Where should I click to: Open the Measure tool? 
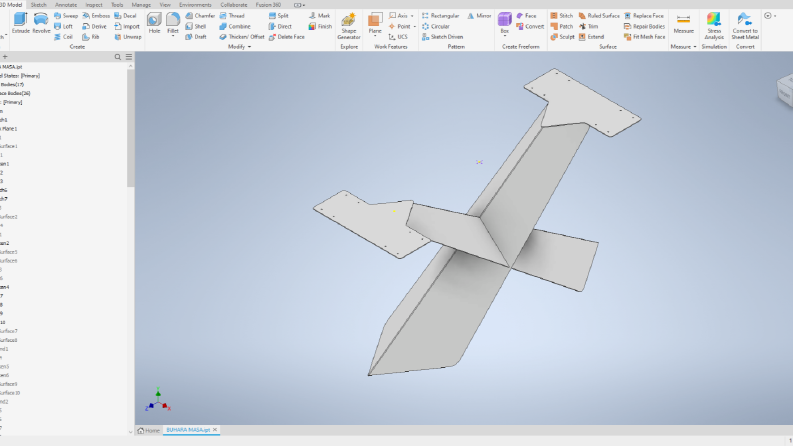pyautogui.click(x=683, y=23)
